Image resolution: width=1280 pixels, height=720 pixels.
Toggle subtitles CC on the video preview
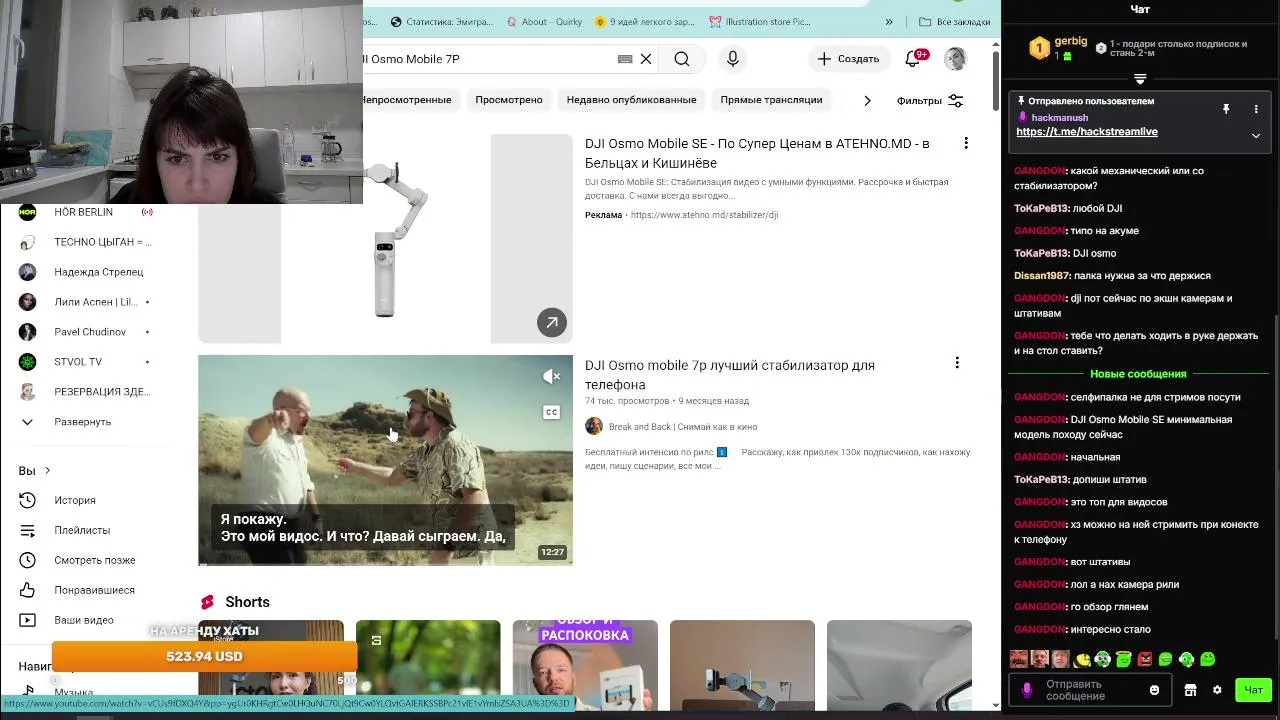pyautogui.click(x=551, y=412)
